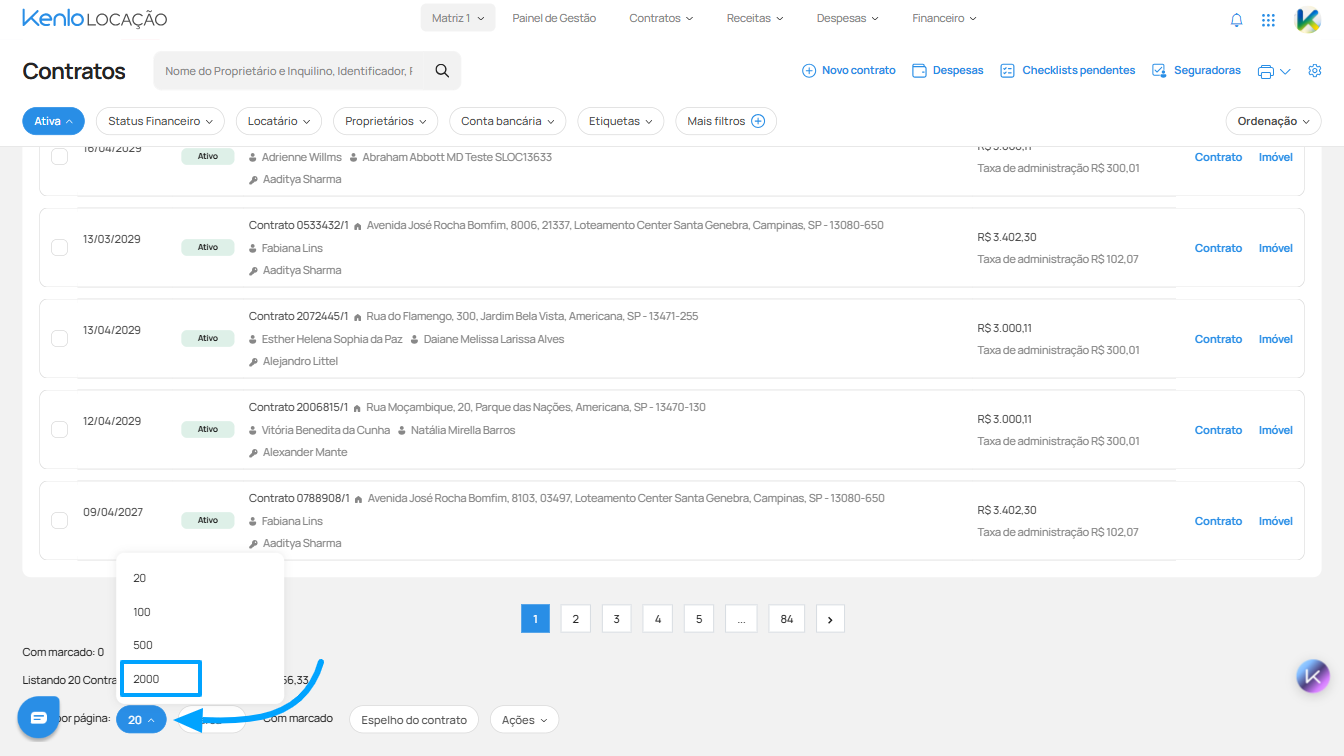Image resolution: width=1344 pixels, height=756 pixels.
Task: Open the Ordenação dropdown
Action: [x=1273, y=121]
